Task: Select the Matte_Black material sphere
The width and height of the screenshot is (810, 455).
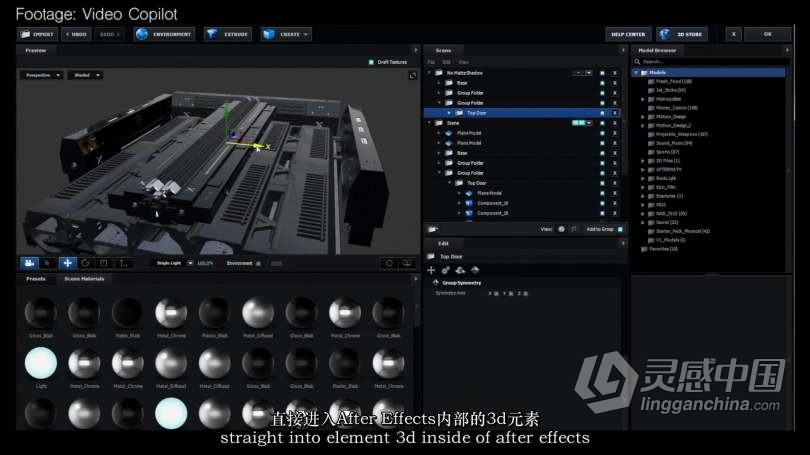Action: click(x=128, y=313)
